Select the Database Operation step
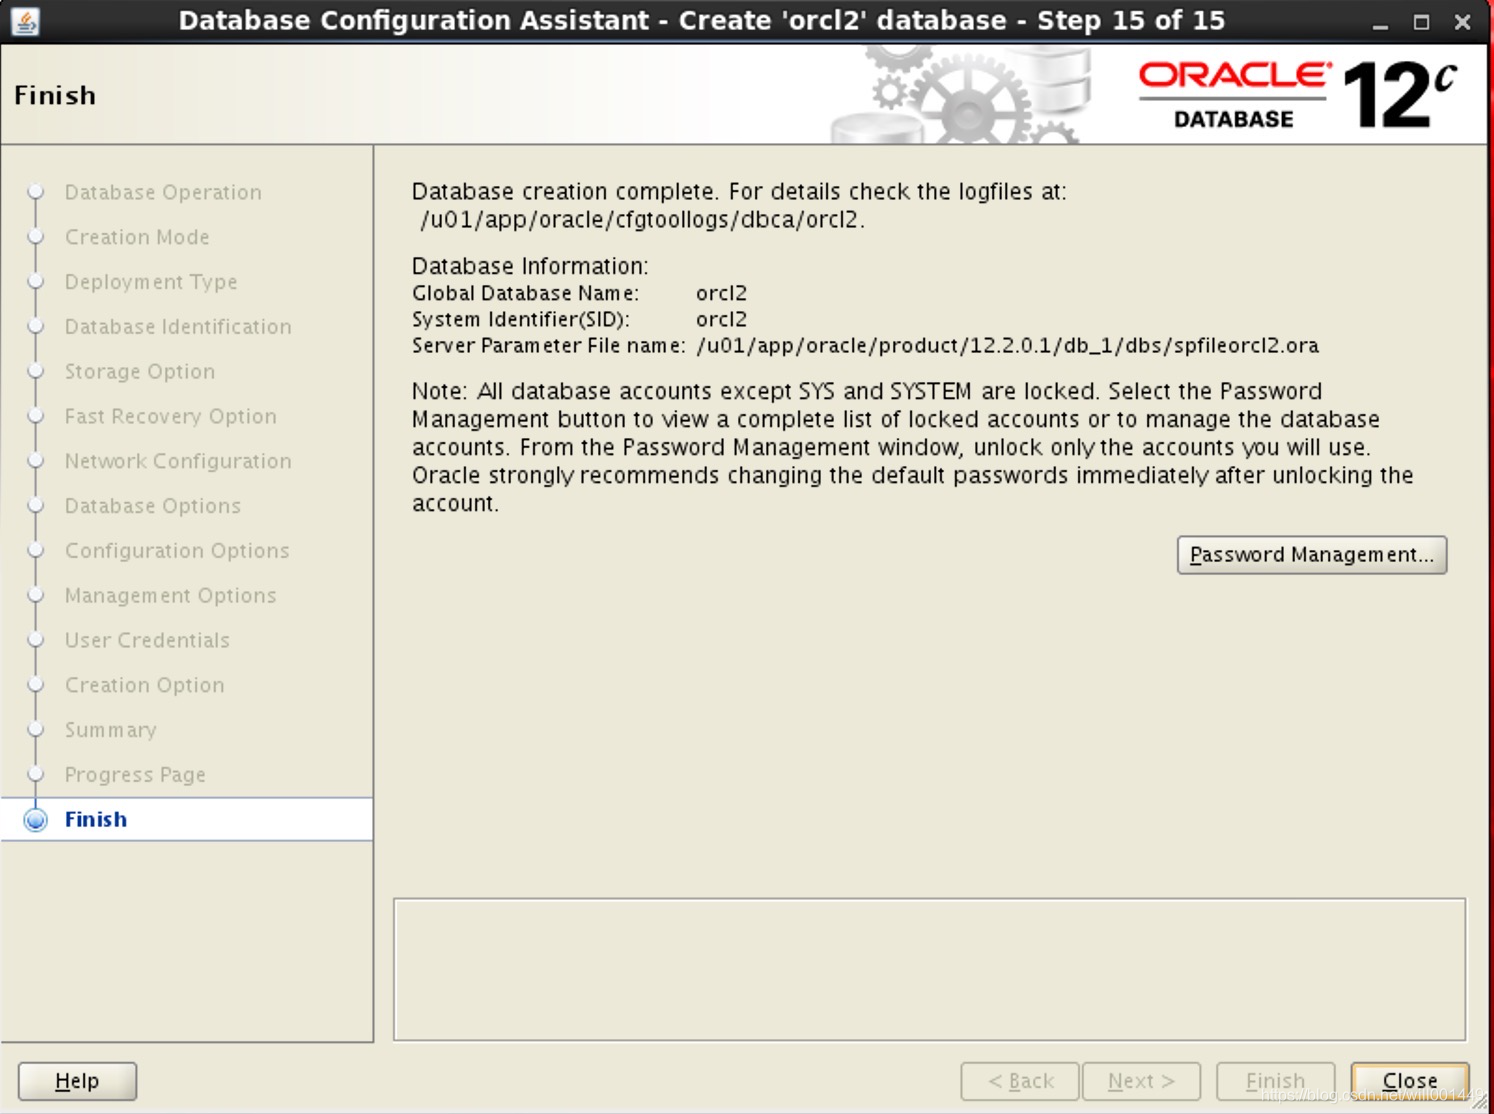Screen dimensions: 1494x1114 163,192
